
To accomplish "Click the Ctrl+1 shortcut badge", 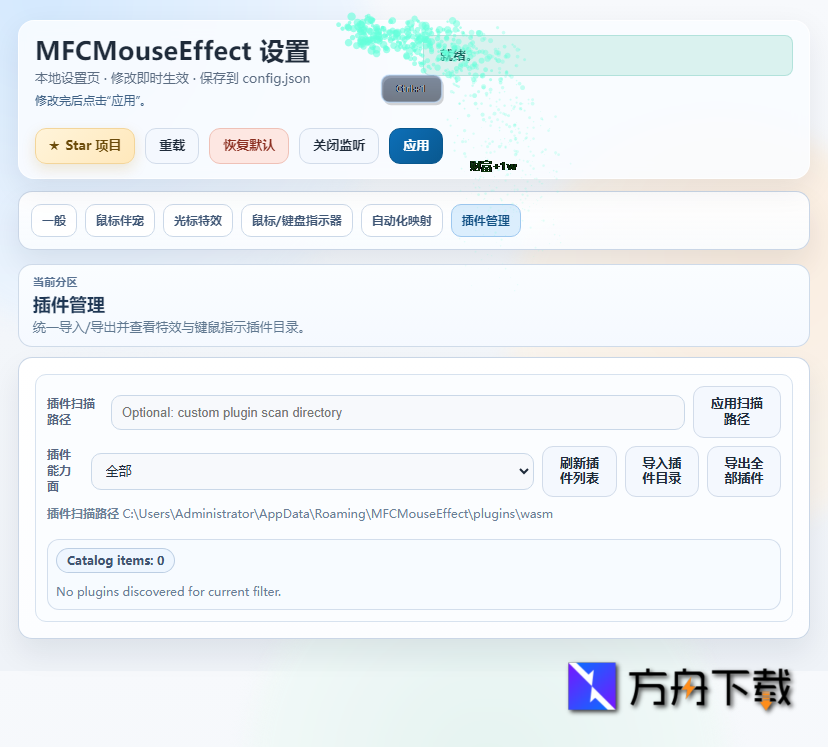I will (x=411, y=89).
